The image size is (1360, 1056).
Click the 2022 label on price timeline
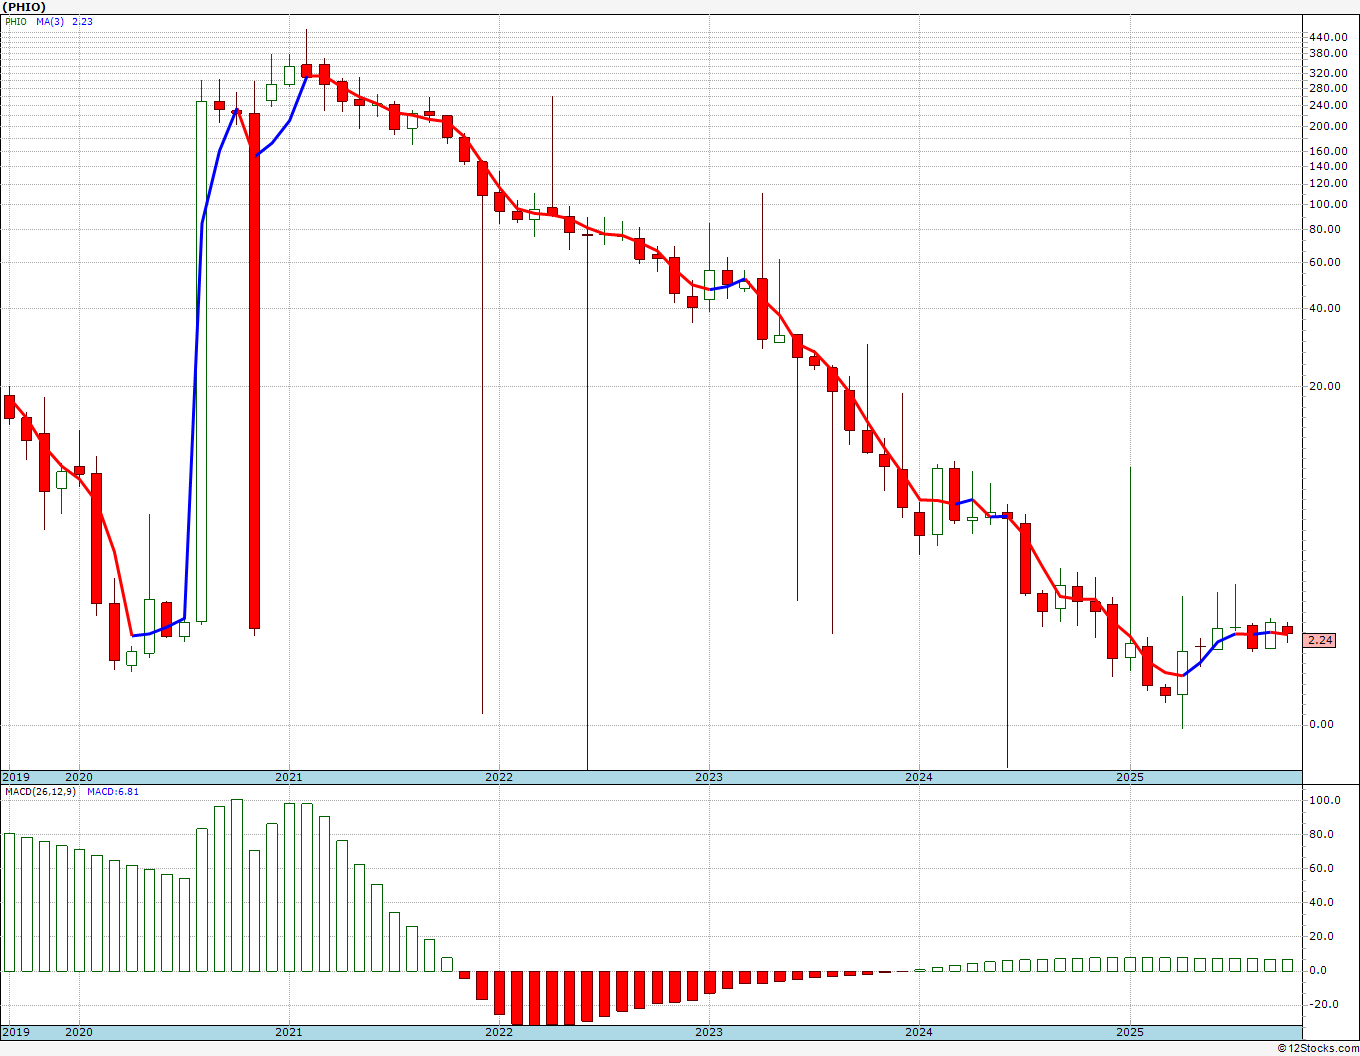498,777
